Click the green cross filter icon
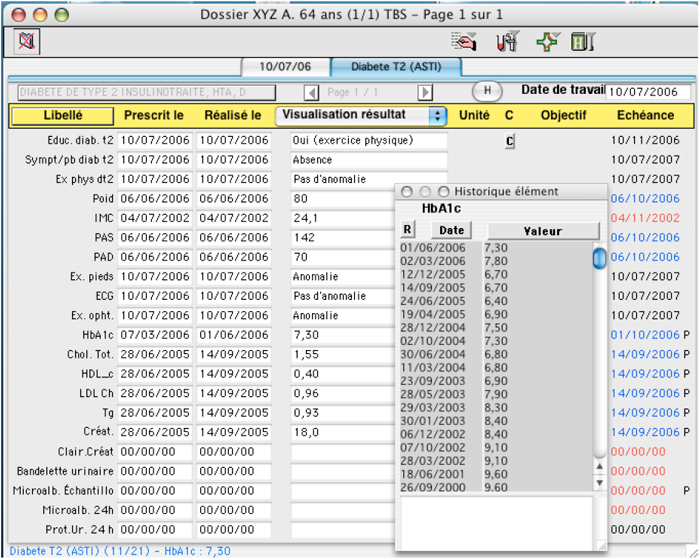700x558 pixels. 548,42
